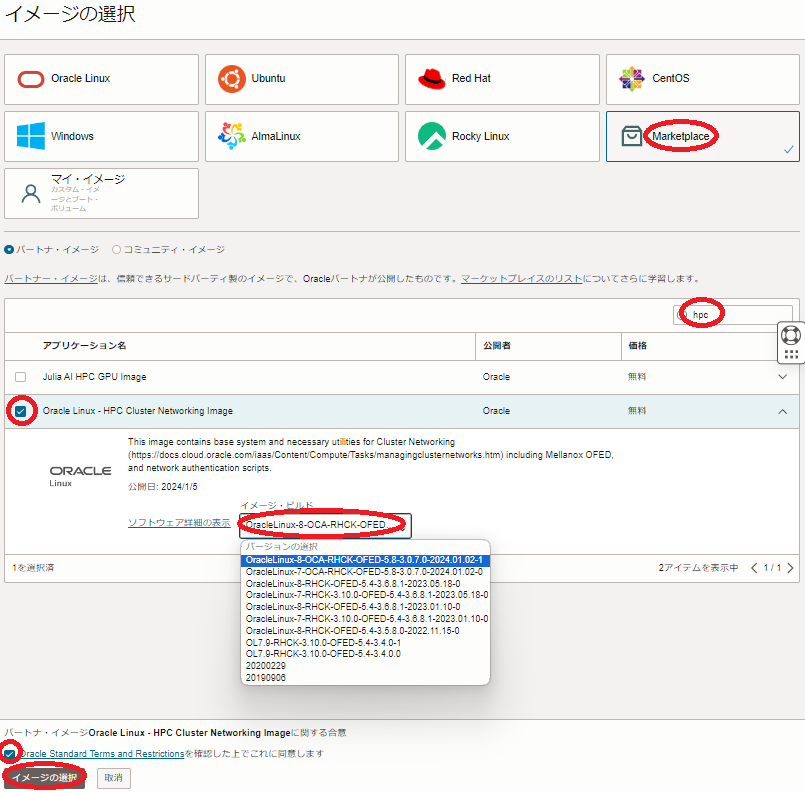The height and width of the screenshot is (793, 805).
Task: Check the Julia AI HPC GPU Image checkbox
Action: (x=21, y=377)
